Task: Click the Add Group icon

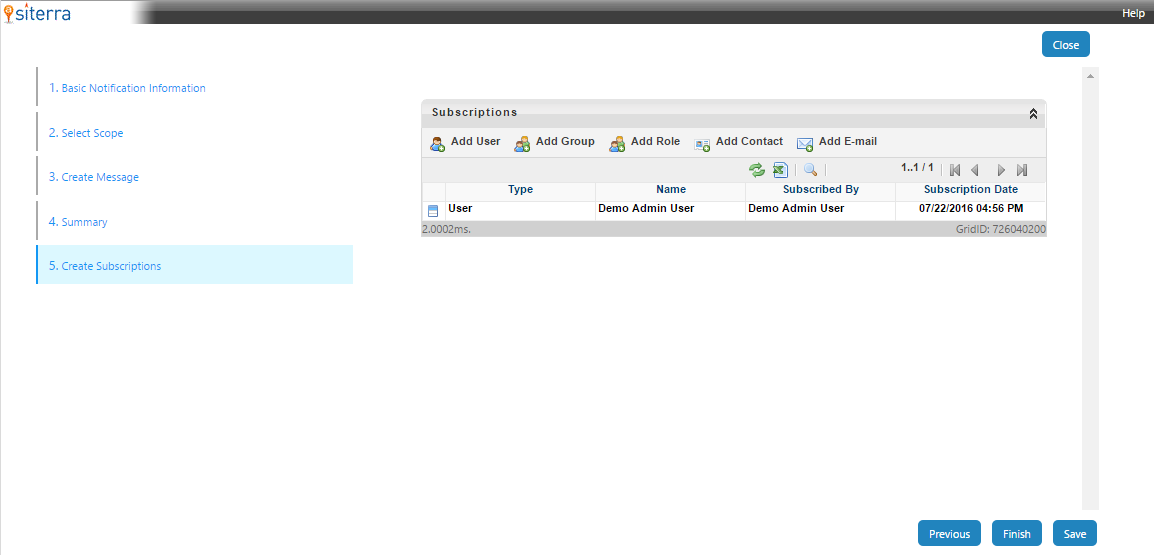Action: point(522,143)
